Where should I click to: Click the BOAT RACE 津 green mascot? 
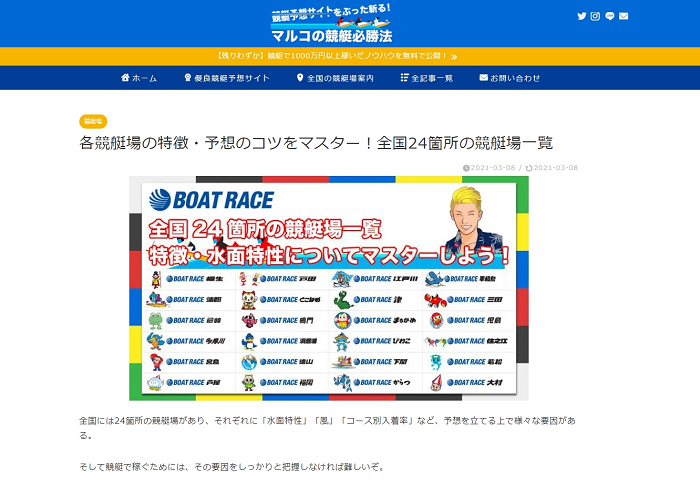(343, 300)
